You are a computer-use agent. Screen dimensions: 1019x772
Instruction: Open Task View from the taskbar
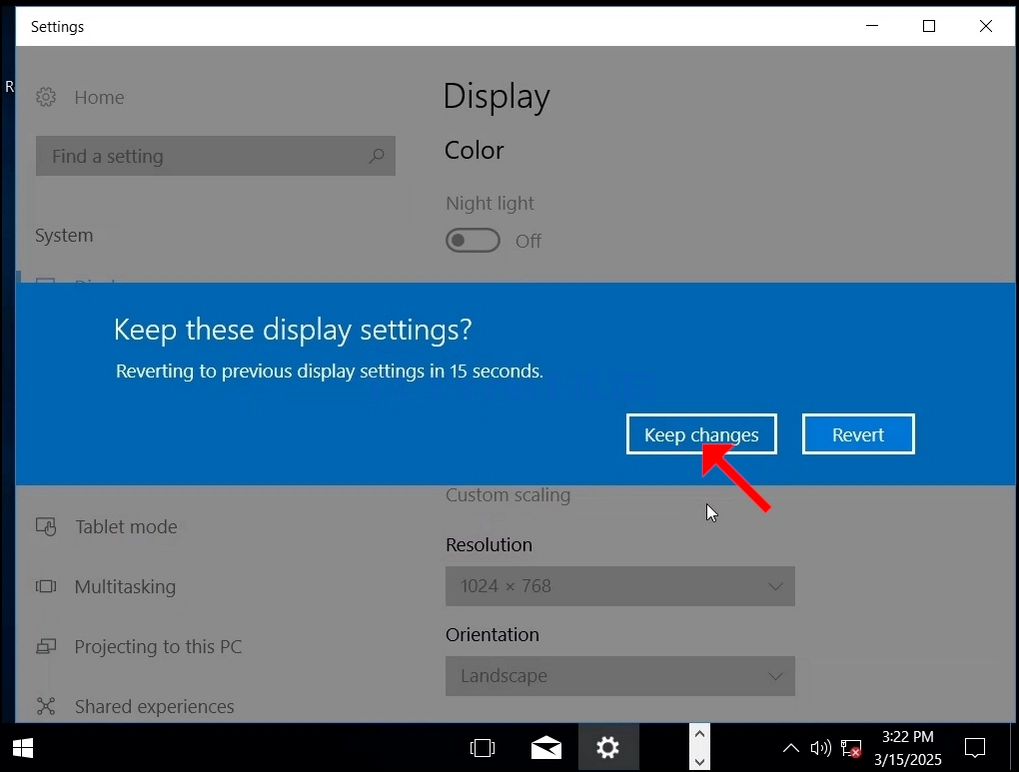(482, 748)
